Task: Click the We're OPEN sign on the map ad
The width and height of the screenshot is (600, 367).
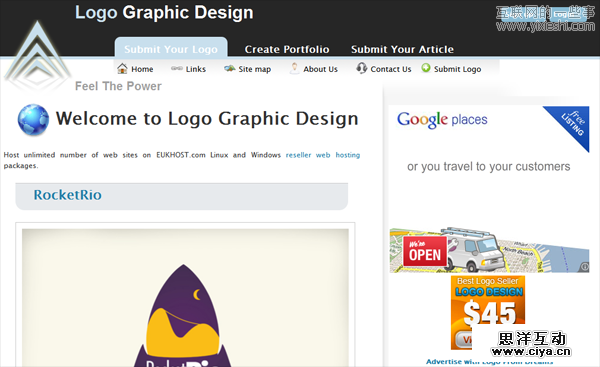Action: pos(424,251)
